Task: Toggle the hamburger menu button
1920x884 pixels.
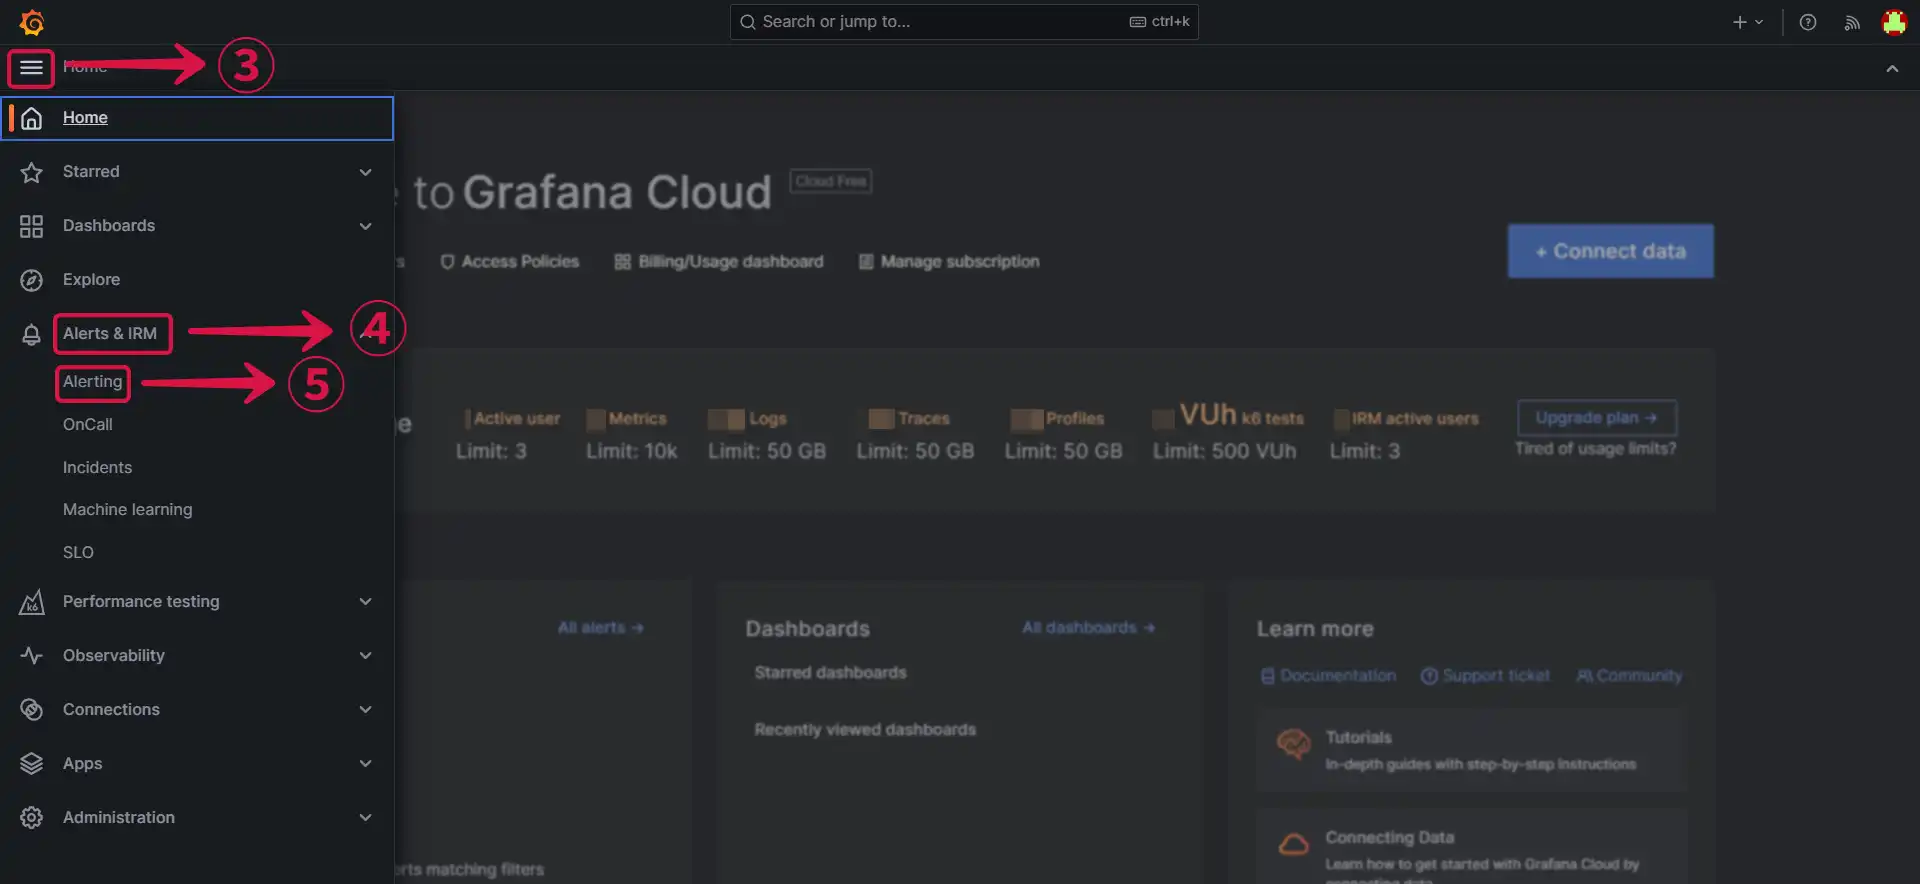Action: (31, 68)
